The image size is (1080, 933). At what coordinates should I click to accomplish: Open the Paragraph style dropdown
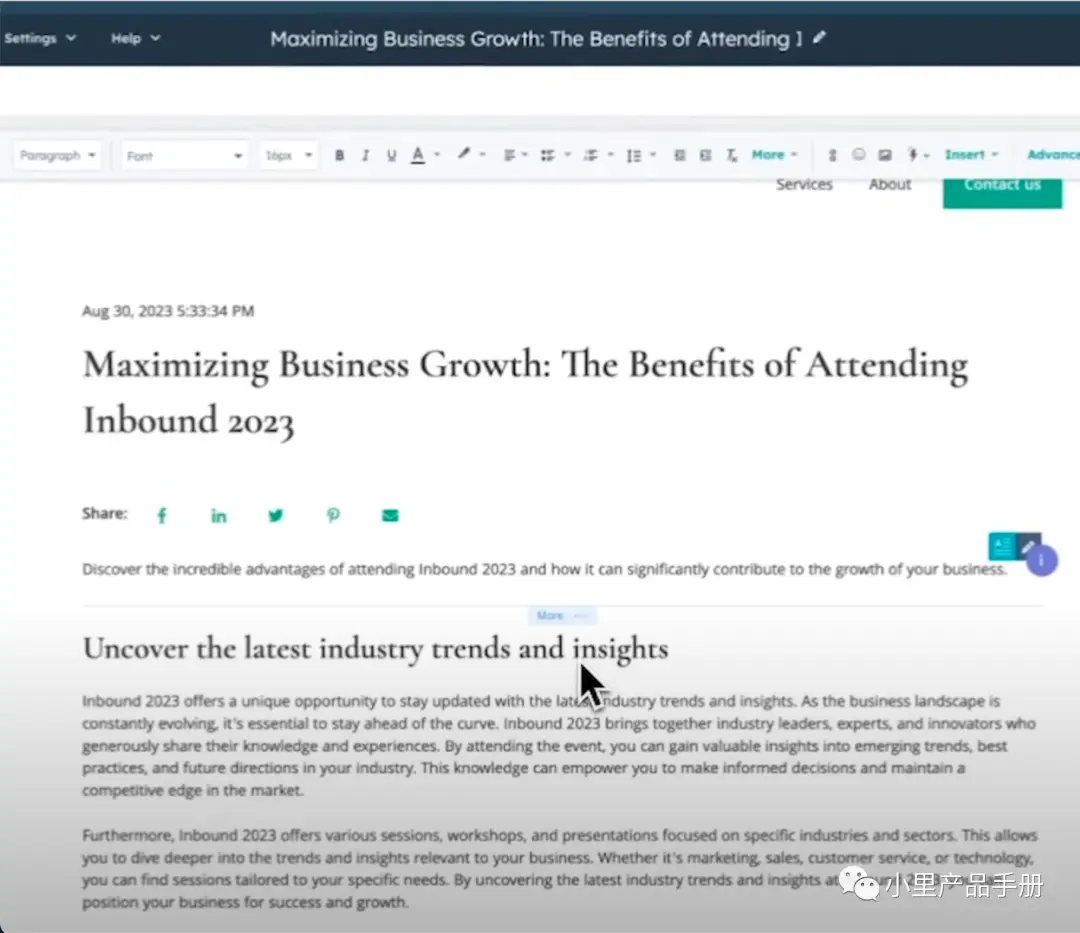click(57, 156)
